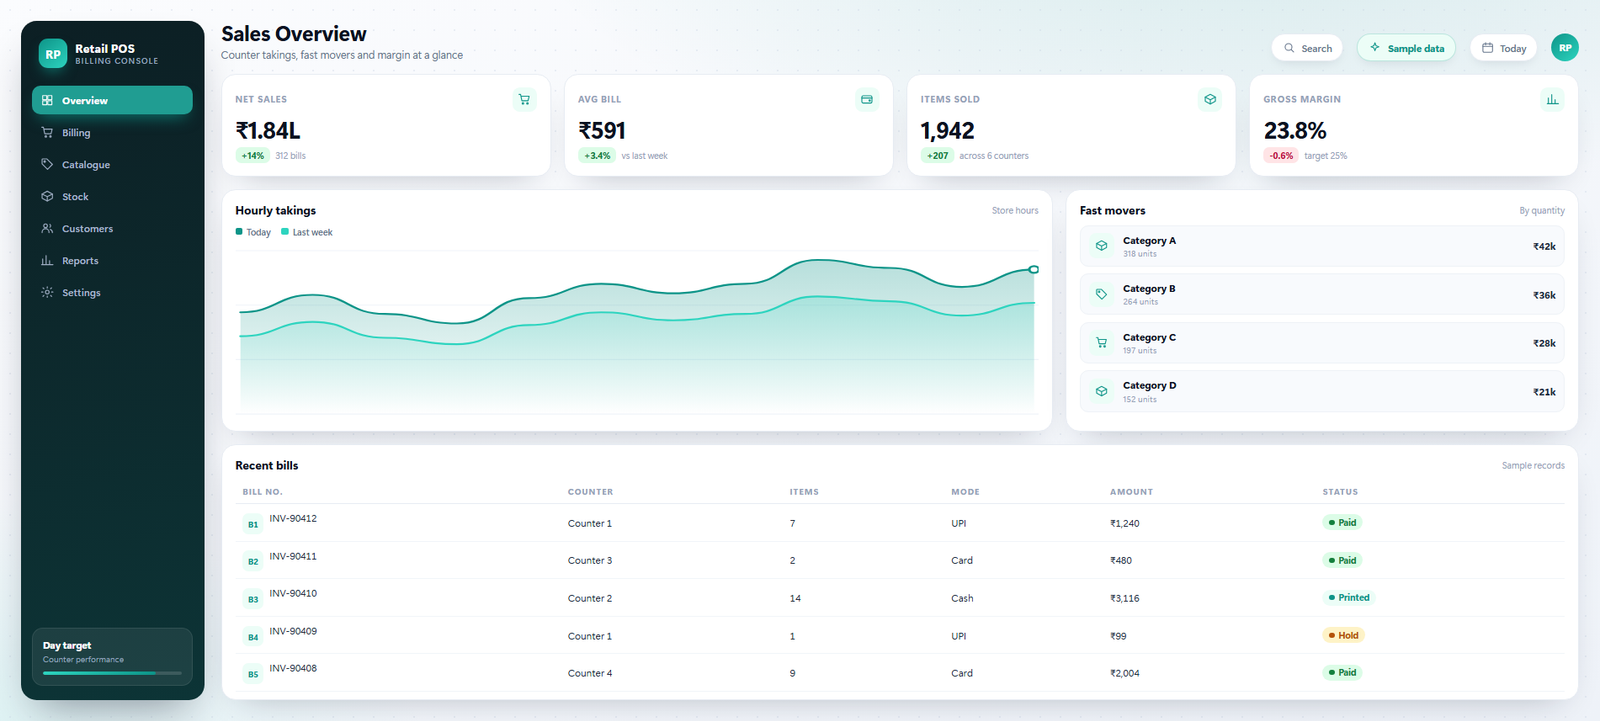Click the Category B tag icon
This screenshot has height=721, width=1600.
click(x=1101, y=294)
